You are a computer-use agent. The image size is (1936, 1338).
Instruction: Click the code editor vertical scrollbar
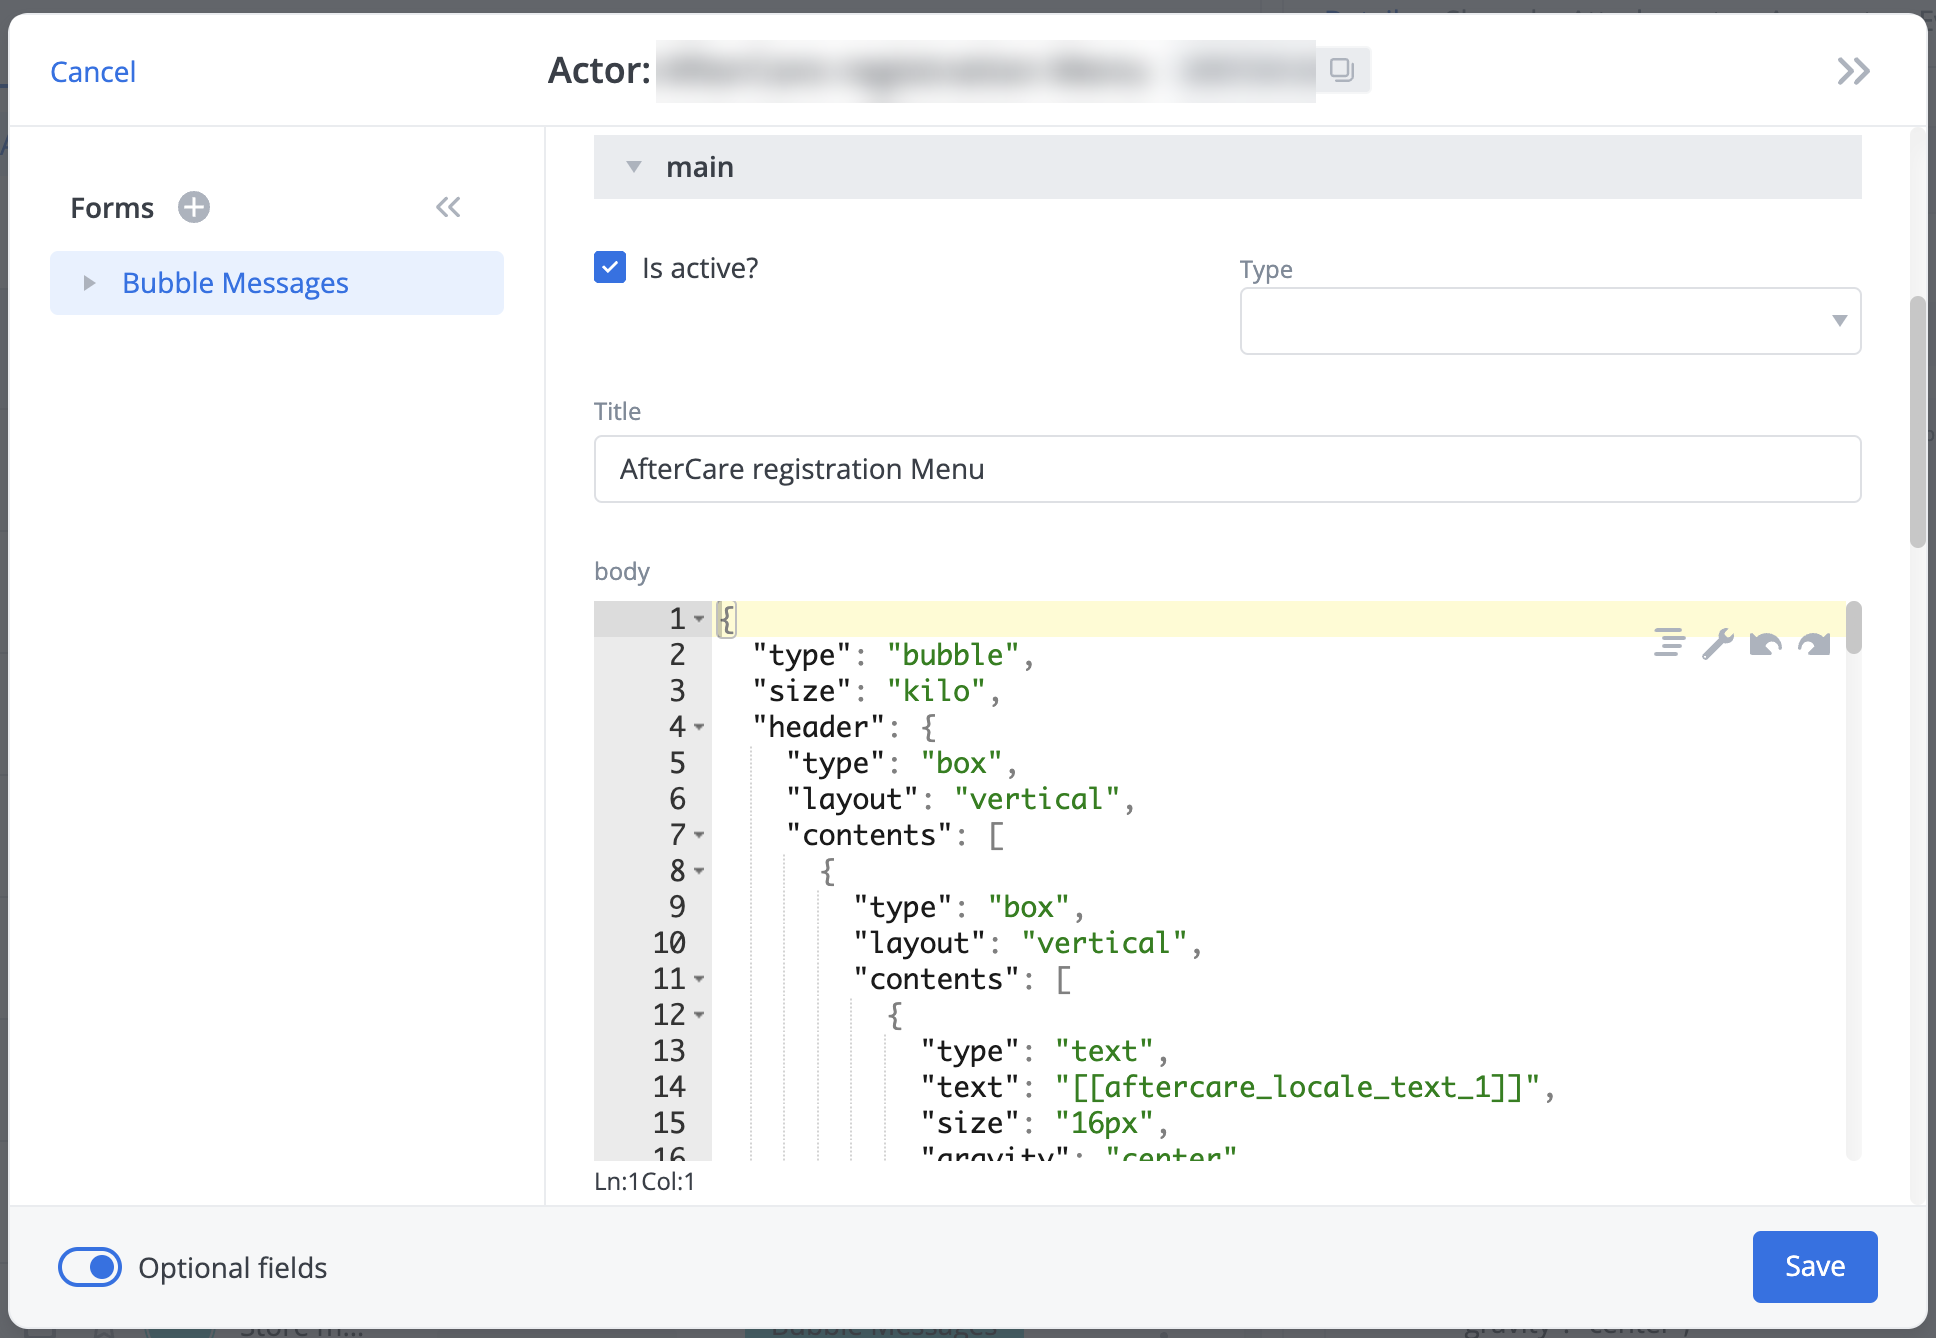click(1853, 628)
